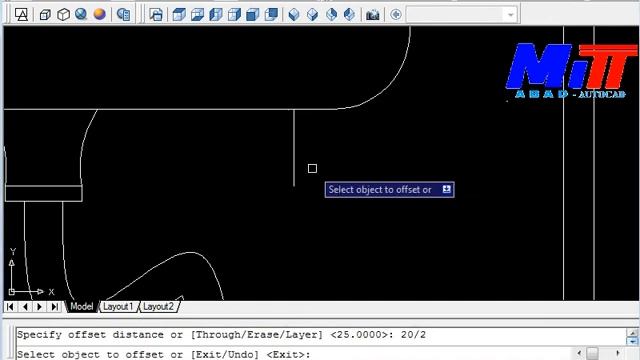
Task: Click command line scroll left arrow
Action: click(x=579, y=353)
